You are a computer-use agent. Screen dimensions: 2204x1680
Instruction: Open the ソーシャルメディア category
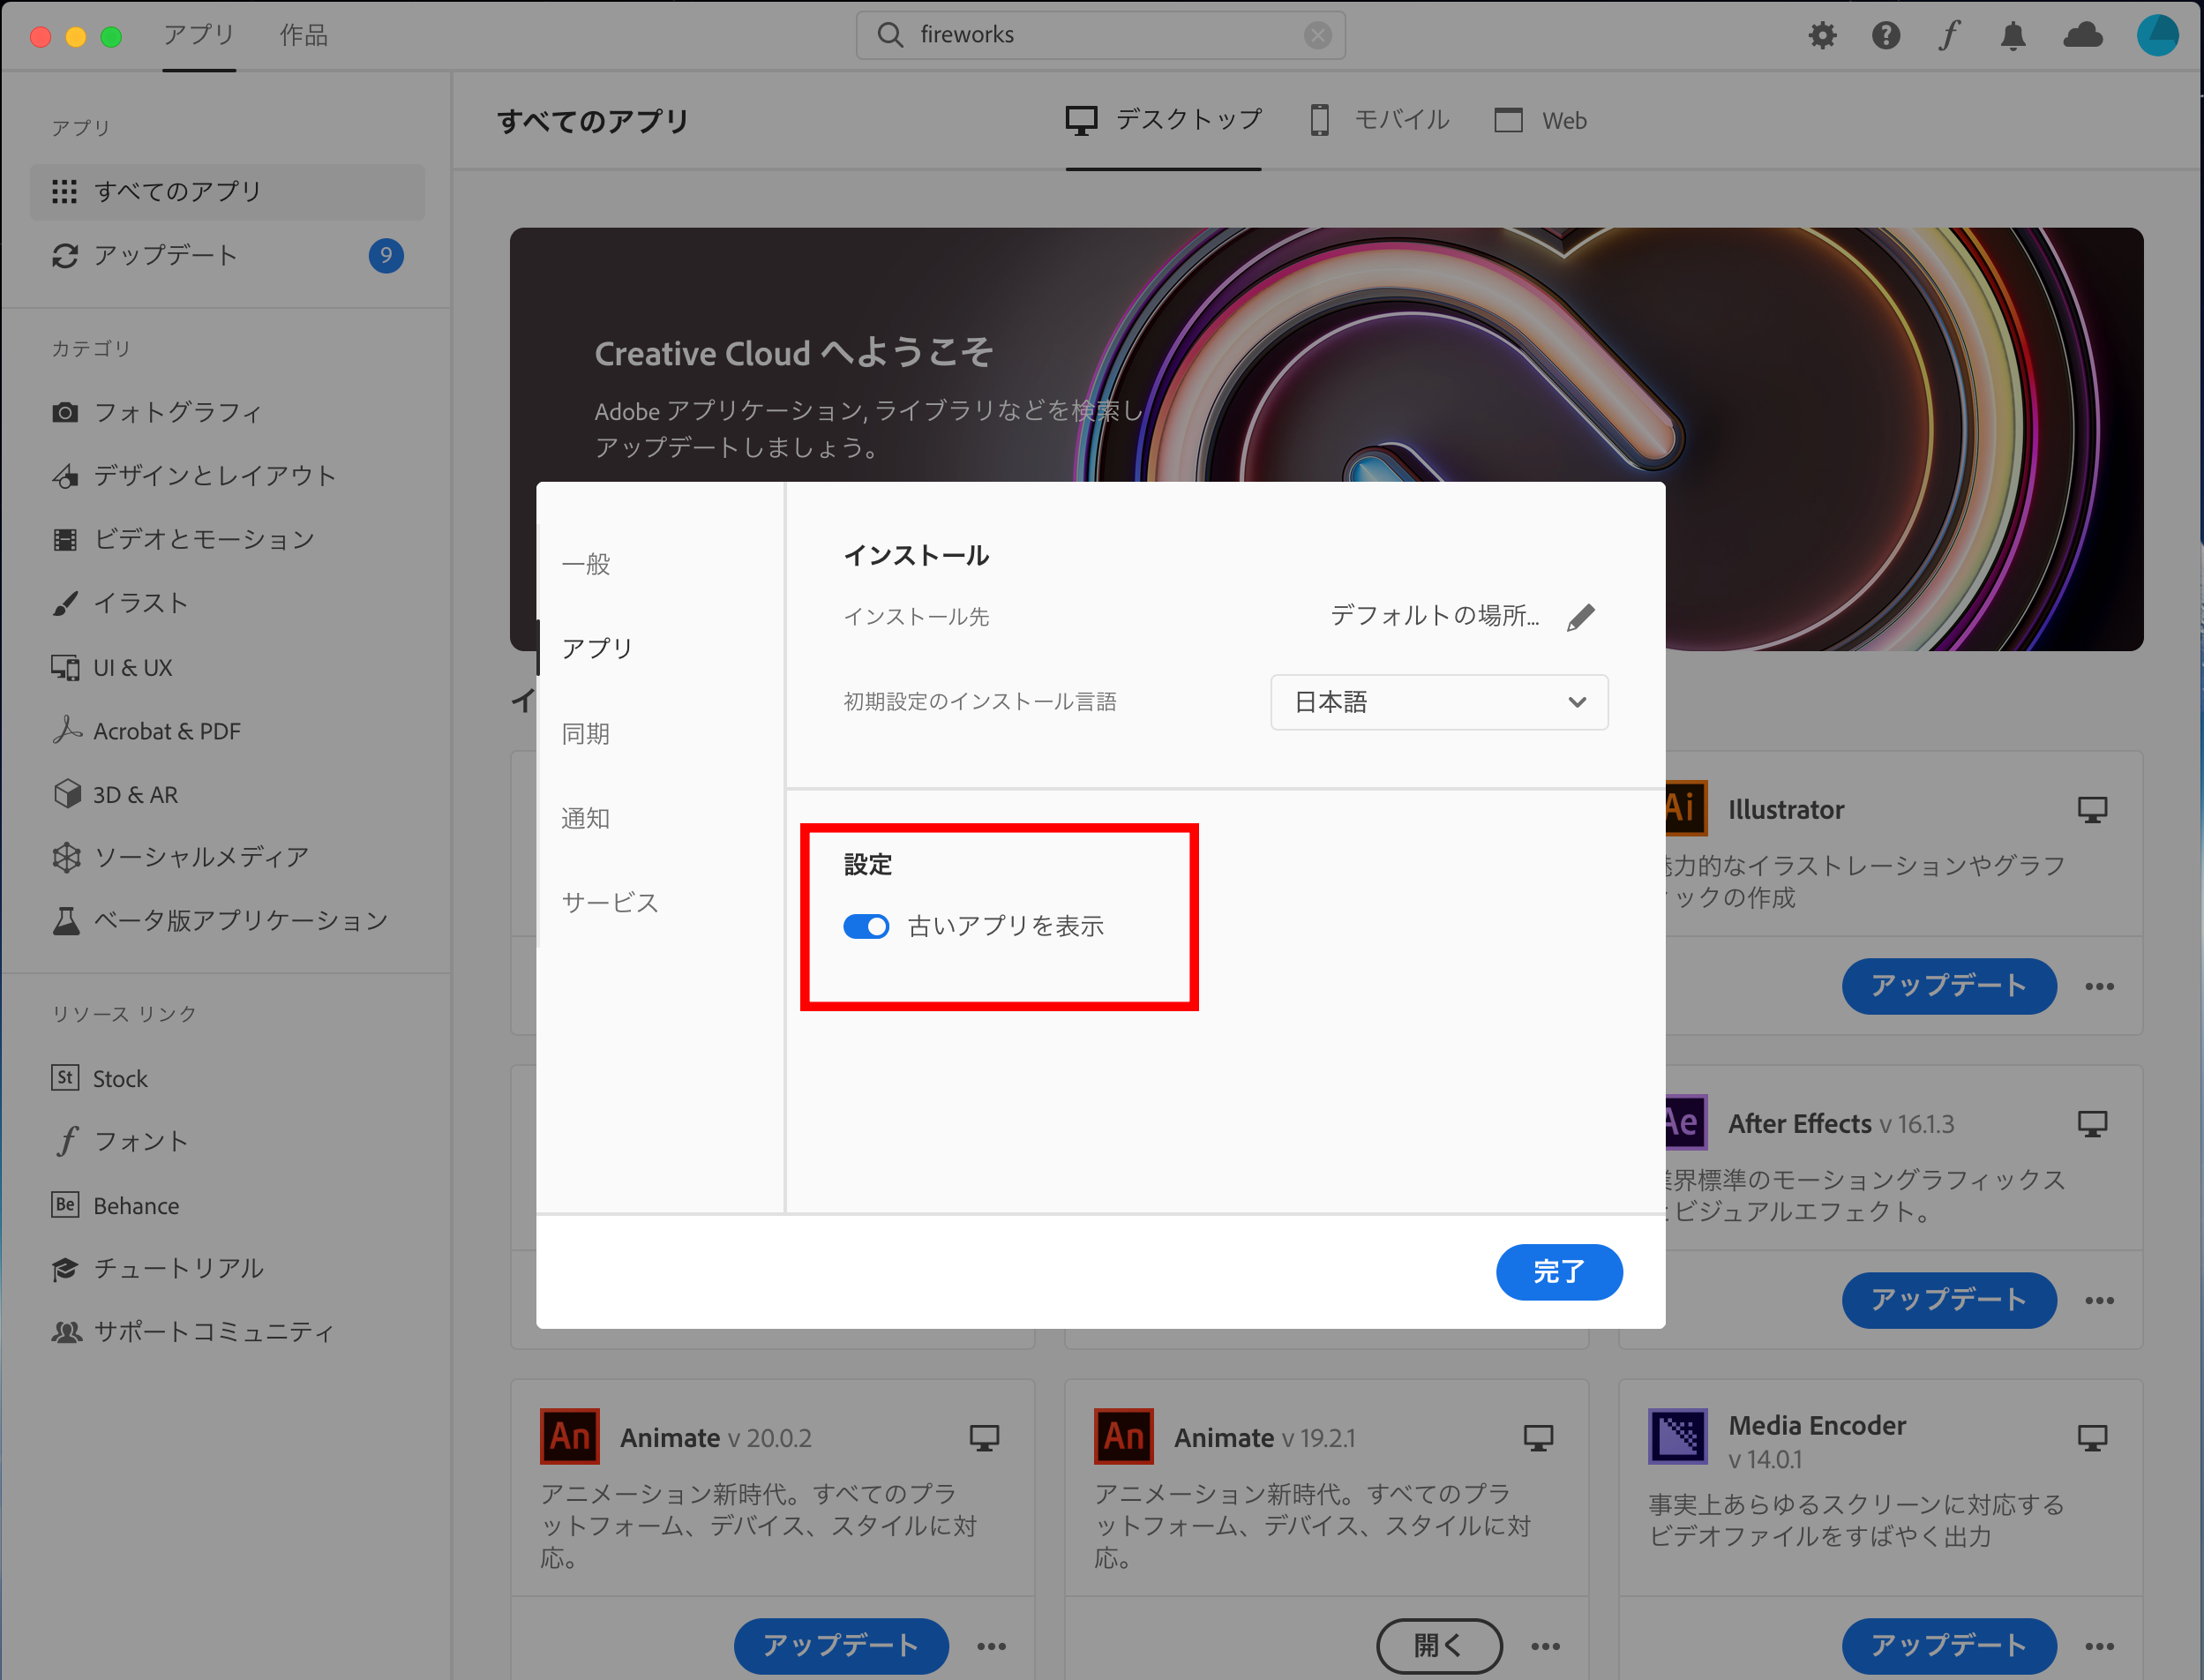[x=180, y=857]
